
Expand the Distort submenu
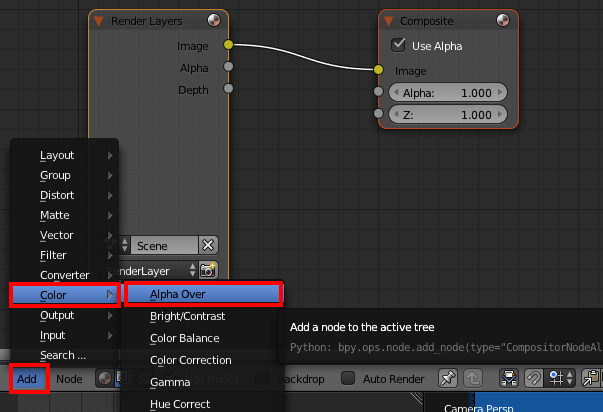point(64,195)
